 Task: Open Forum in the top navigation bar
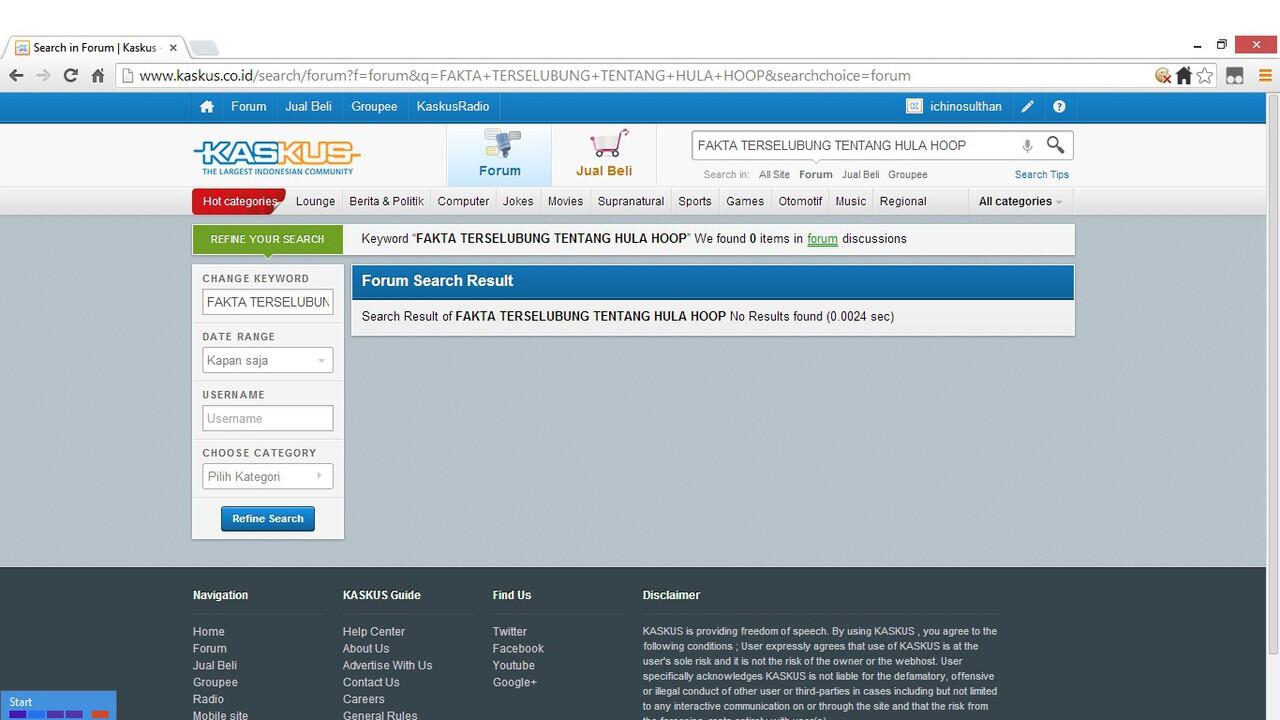[249, 106]
